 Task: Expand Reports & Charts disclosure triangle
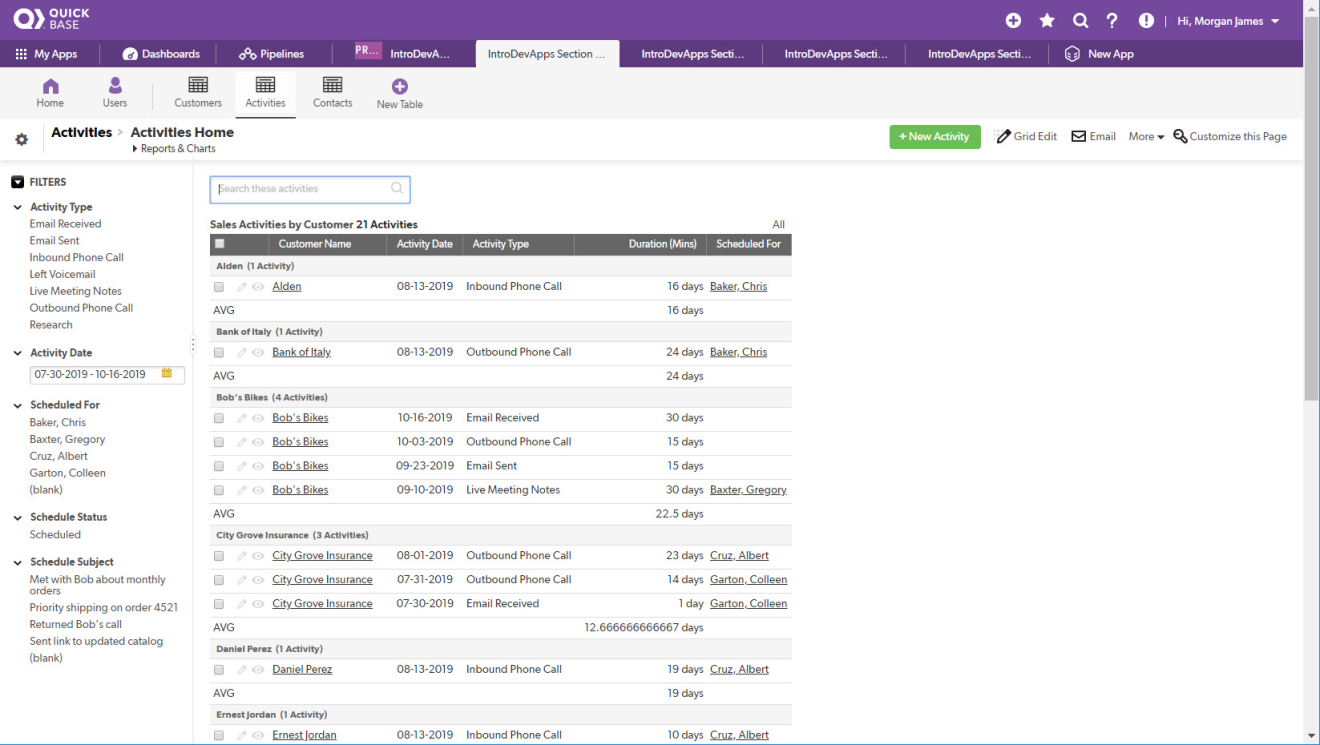click(135, 149)
